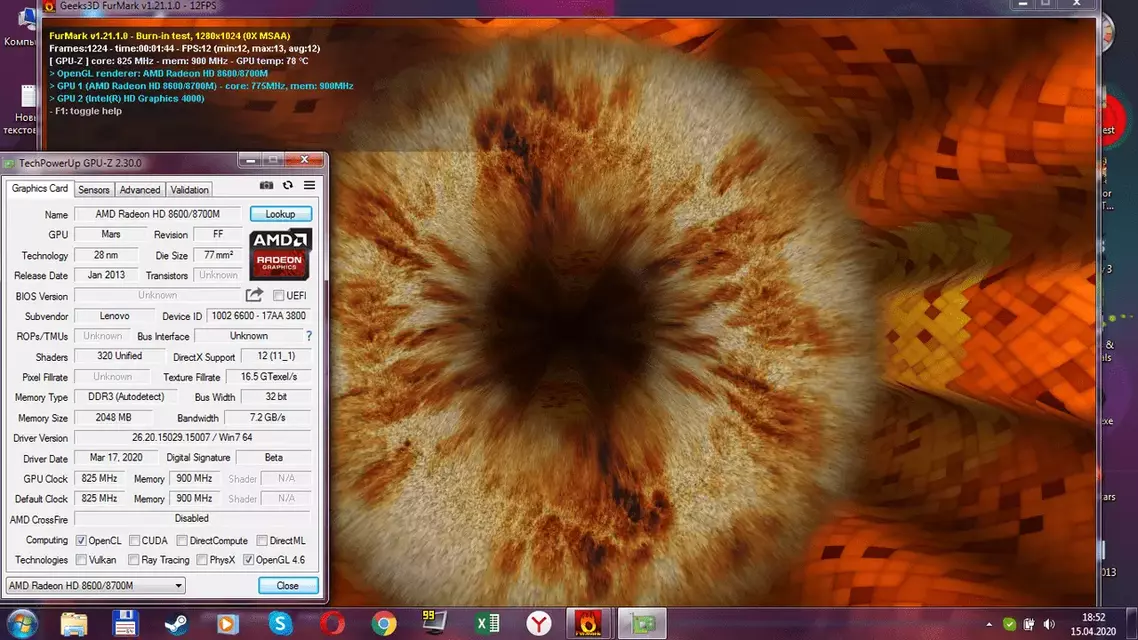Open File Explorer from the taskbar
The height and width of the screenshot is (640, 1138).
[73, 624]
